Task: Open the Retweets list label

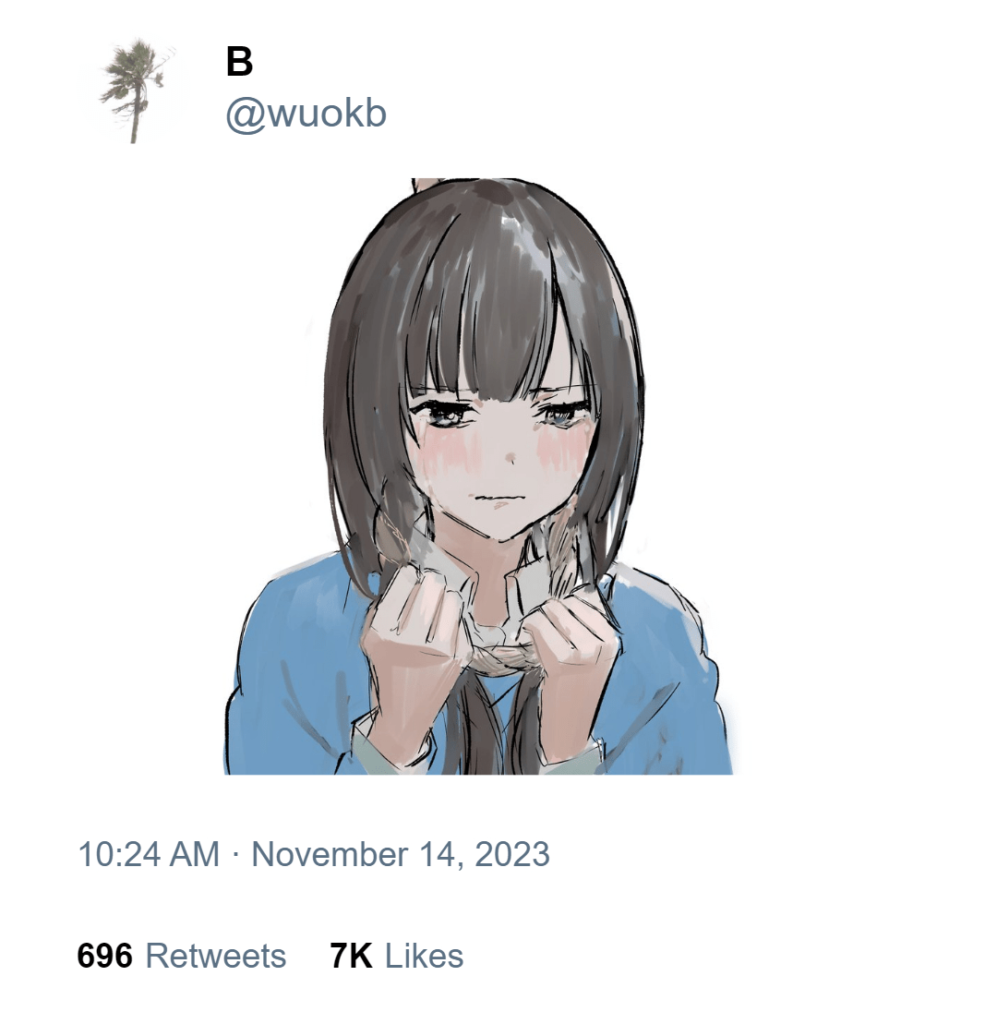Action: pyautogui.click(x=215, y=956)
